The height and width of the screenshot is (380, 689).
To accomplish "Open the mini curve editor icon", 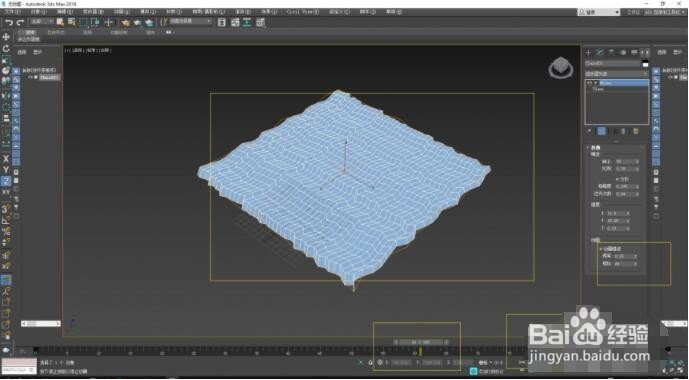I will (23, 351).
